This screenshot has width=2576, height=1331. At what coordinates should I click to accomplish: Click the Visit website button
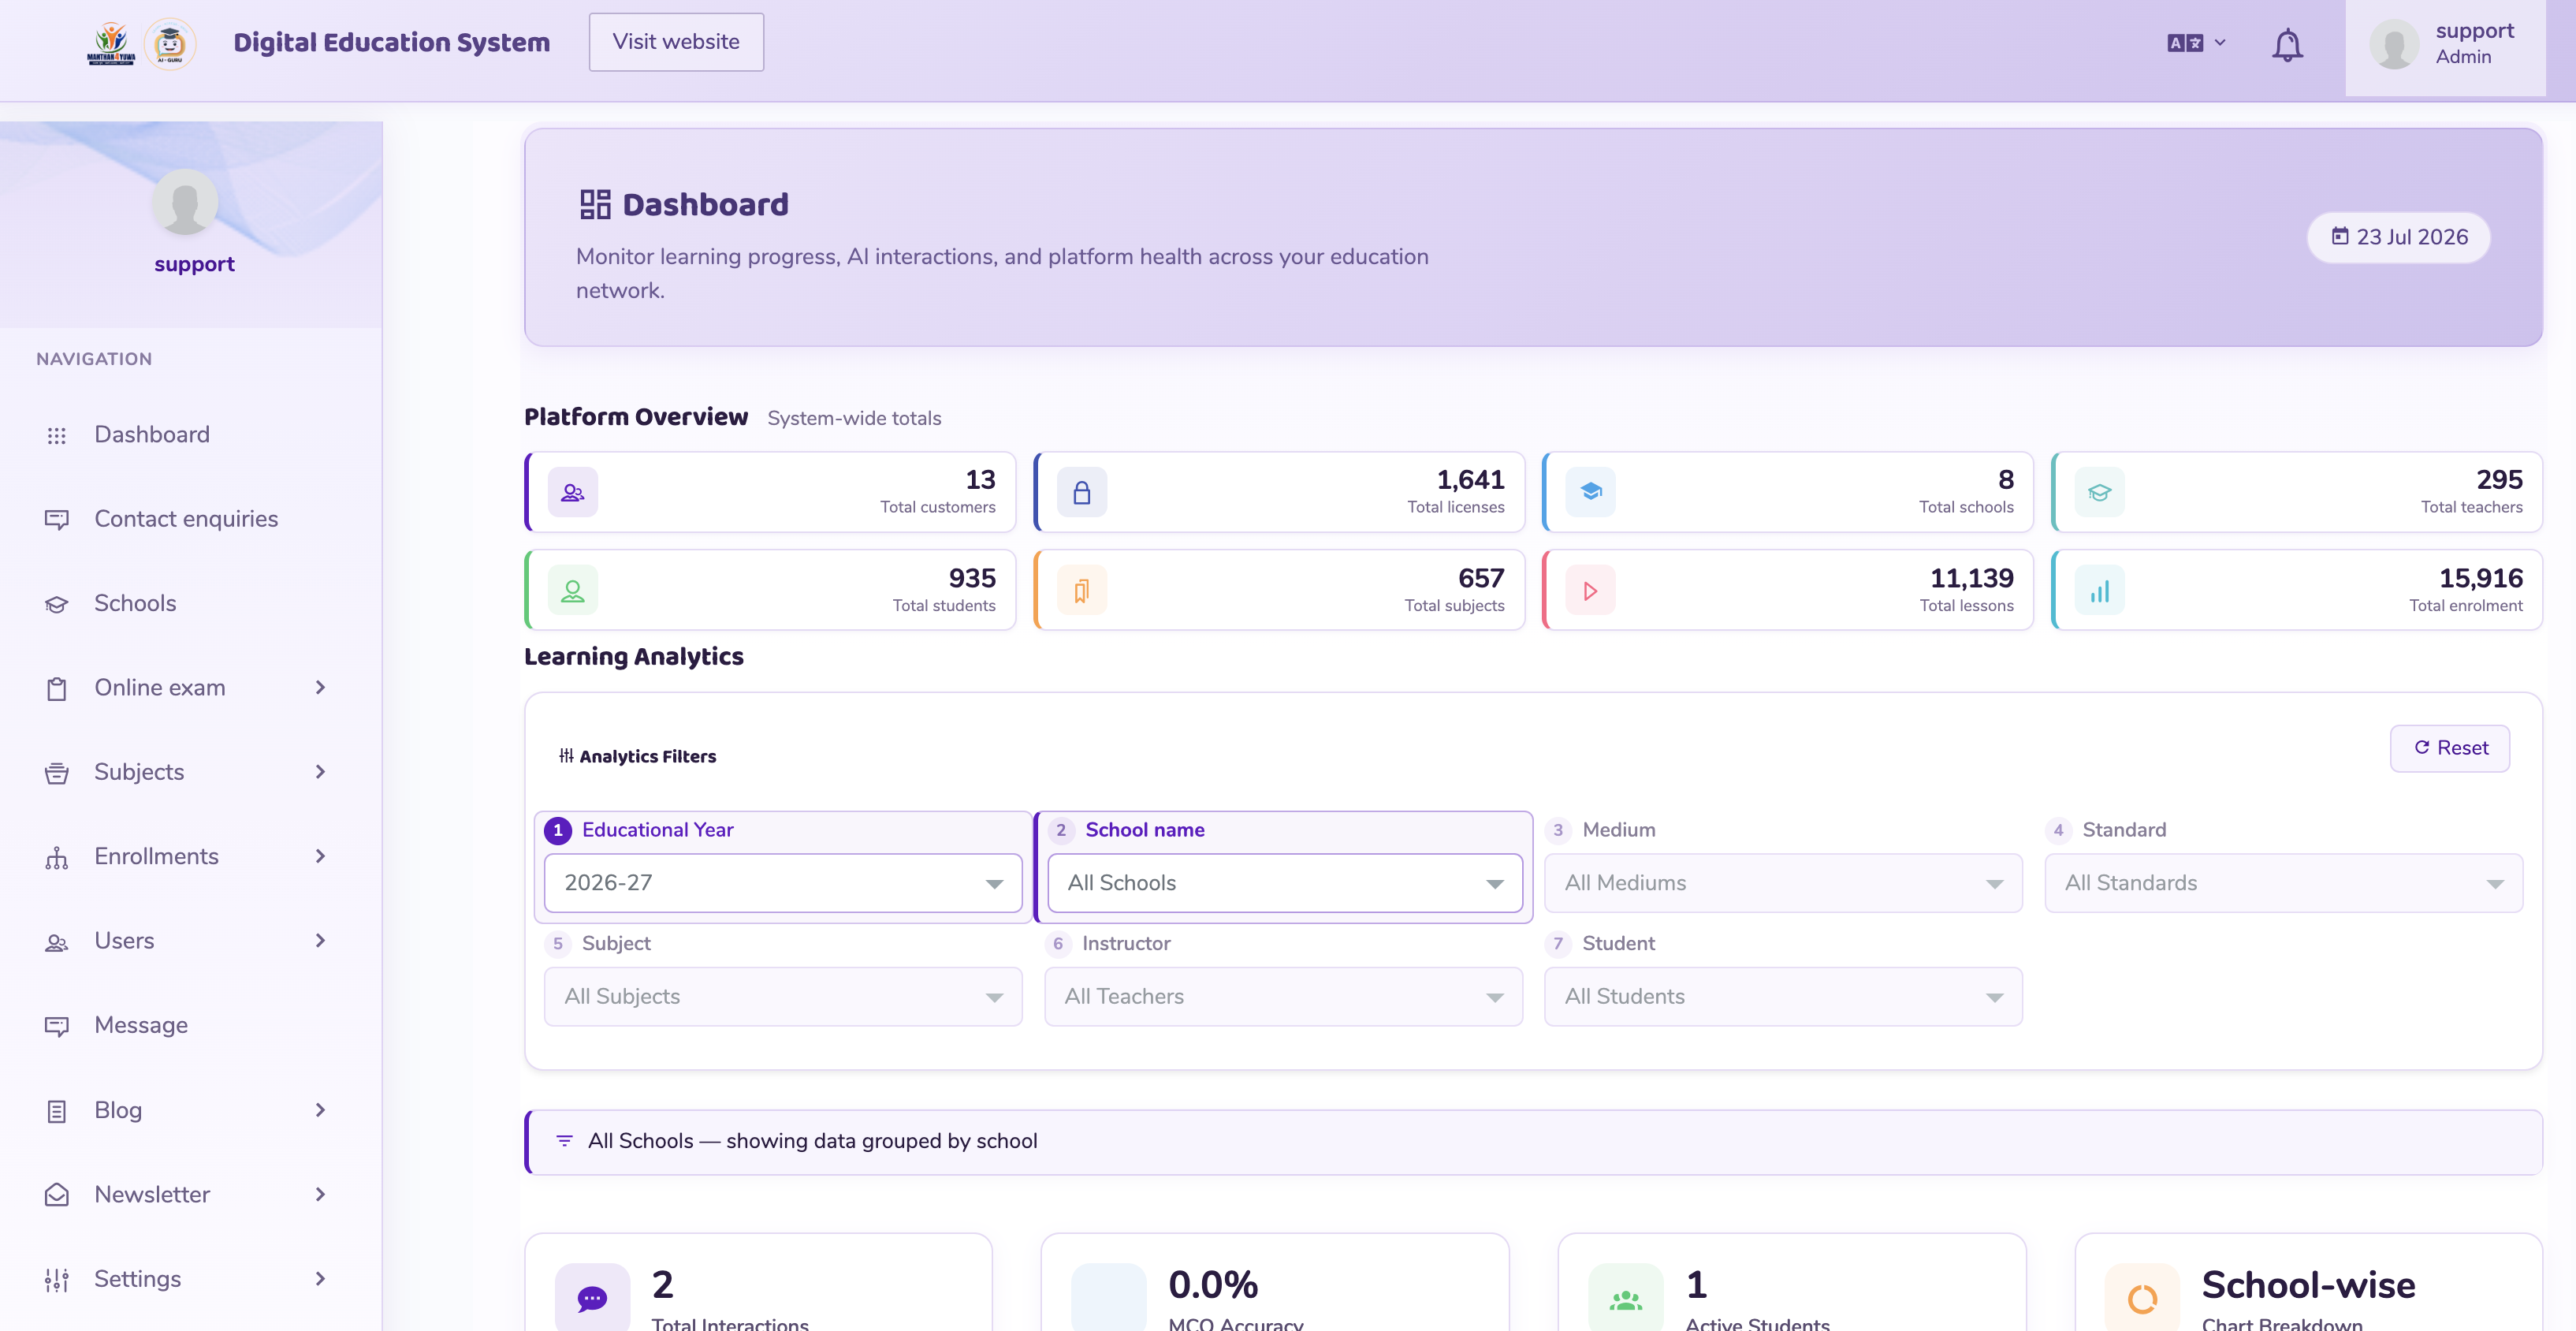676,42
